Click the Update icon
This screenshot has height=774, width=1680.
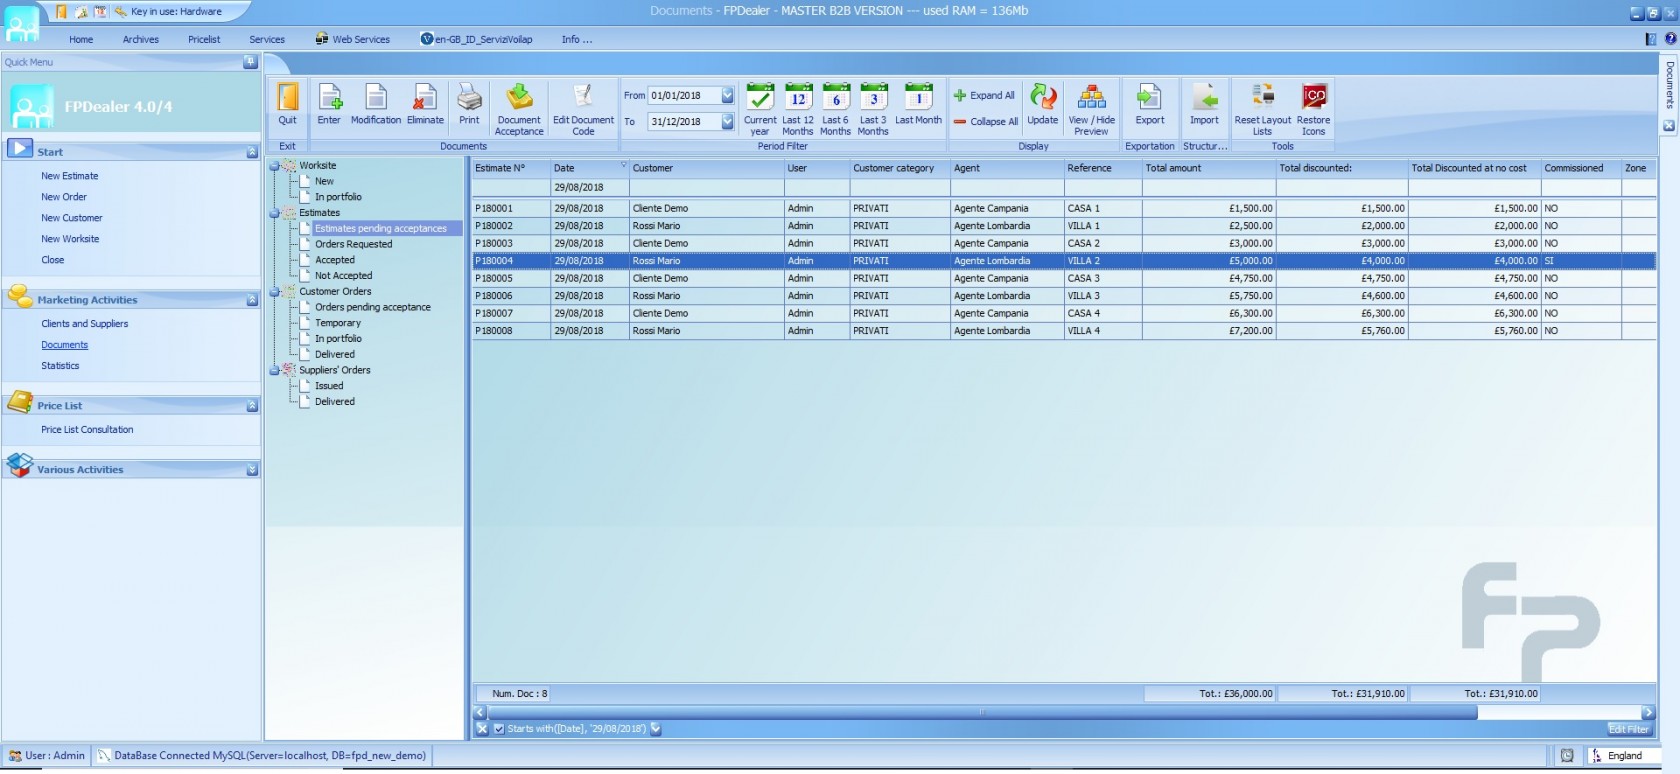coord(1042,104)
